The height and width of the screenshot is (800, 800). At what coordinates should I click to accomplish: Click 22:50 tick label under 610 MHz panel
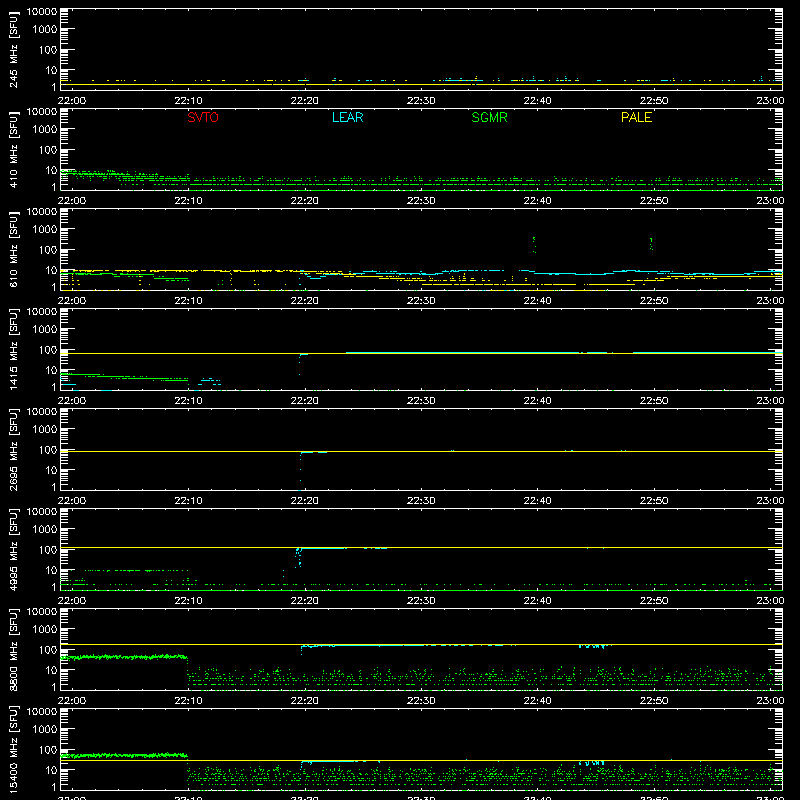[654, 301]
